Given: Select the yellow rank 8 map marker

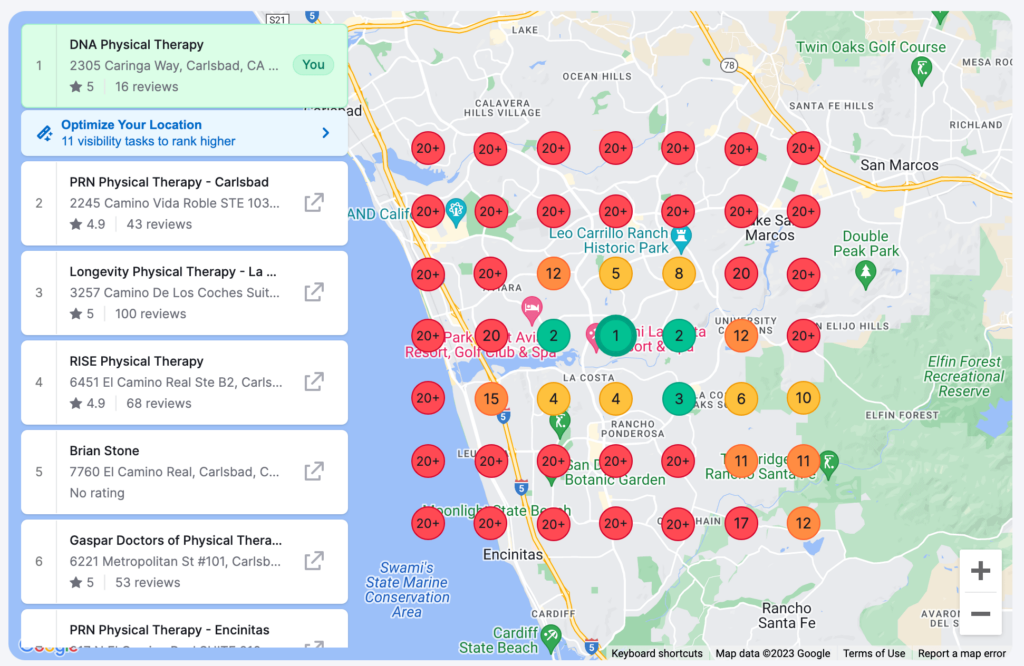Looking at the screenshot, I should pos(679,274).
